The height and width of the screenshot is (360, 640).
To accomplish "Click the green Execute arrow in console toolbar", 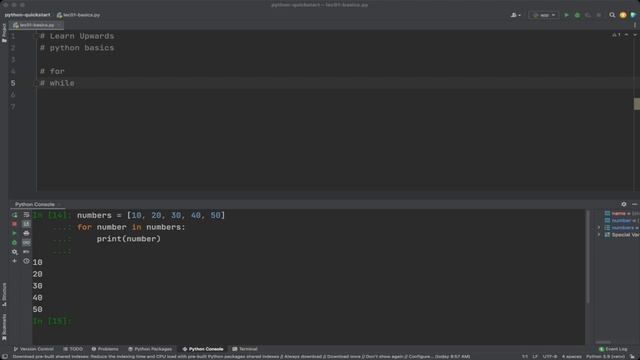I will coord(14,233).
